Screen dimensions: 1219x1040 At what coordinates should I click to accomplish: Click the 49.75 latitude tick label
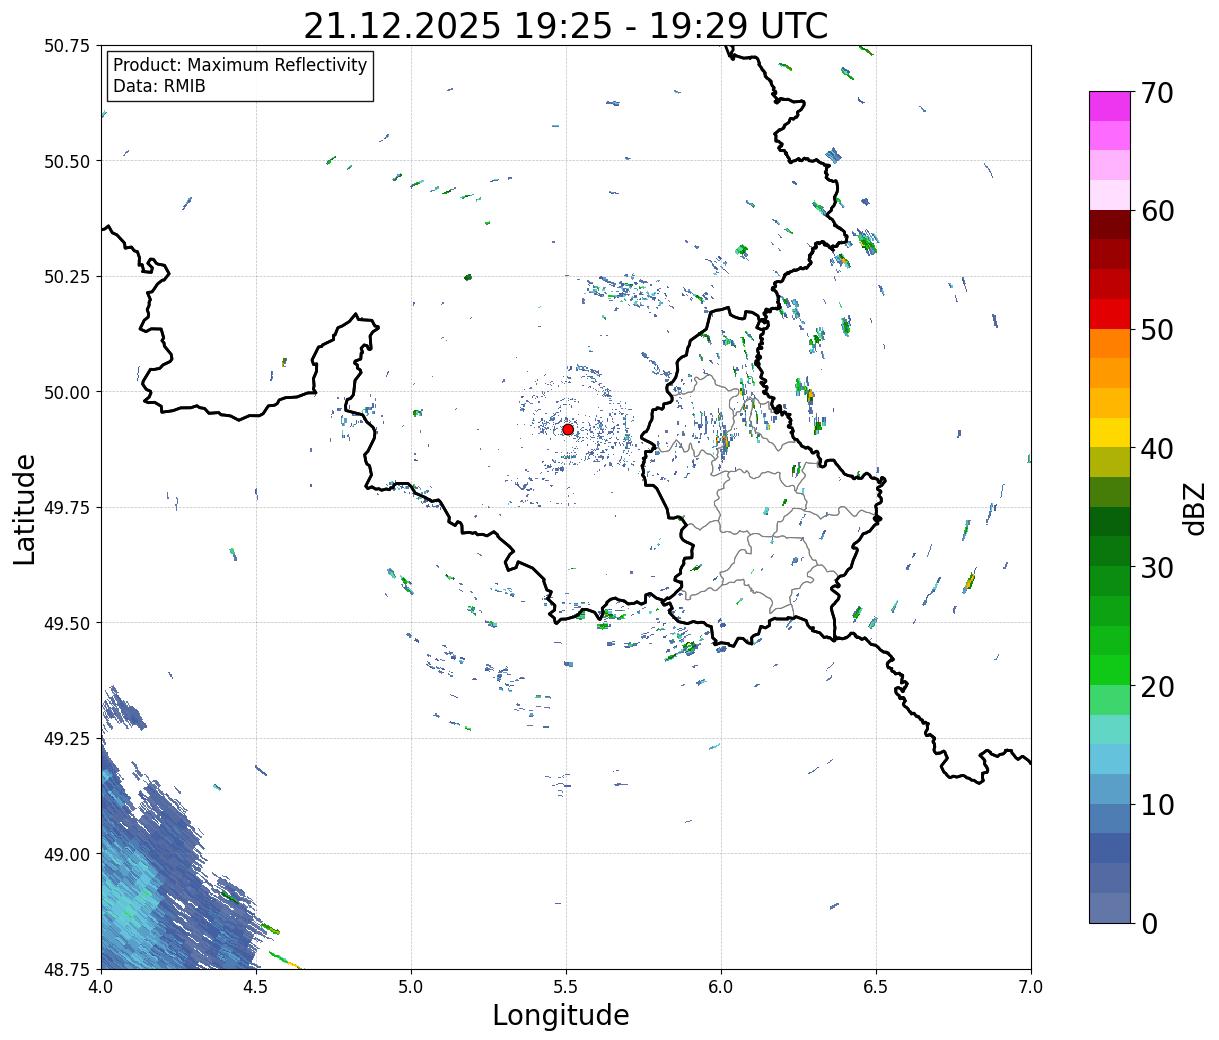[67, 508]
